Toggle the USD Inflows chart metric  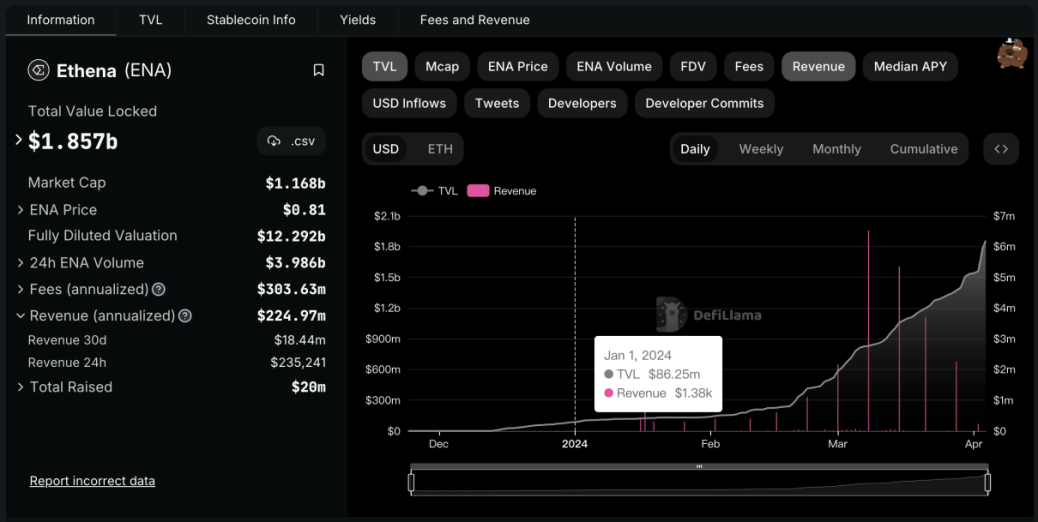pos(409,103)
